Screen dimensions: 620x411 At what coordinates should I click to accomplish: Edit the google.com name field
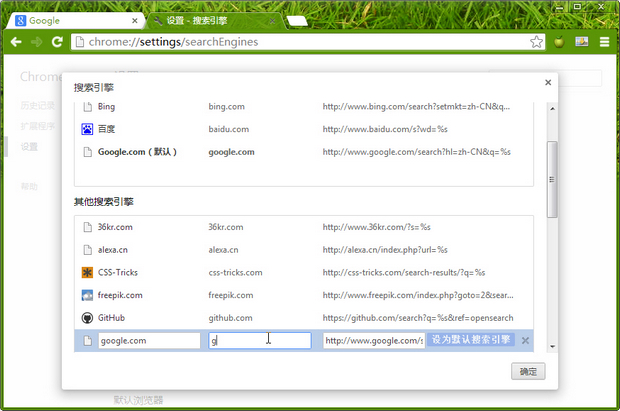point(149,341)
